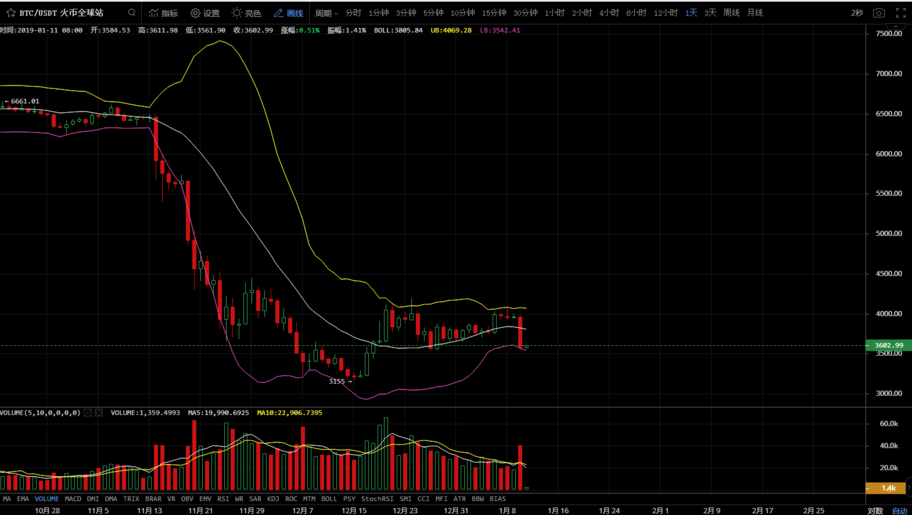Show the MACD indicator

click(x=73, y=499)
